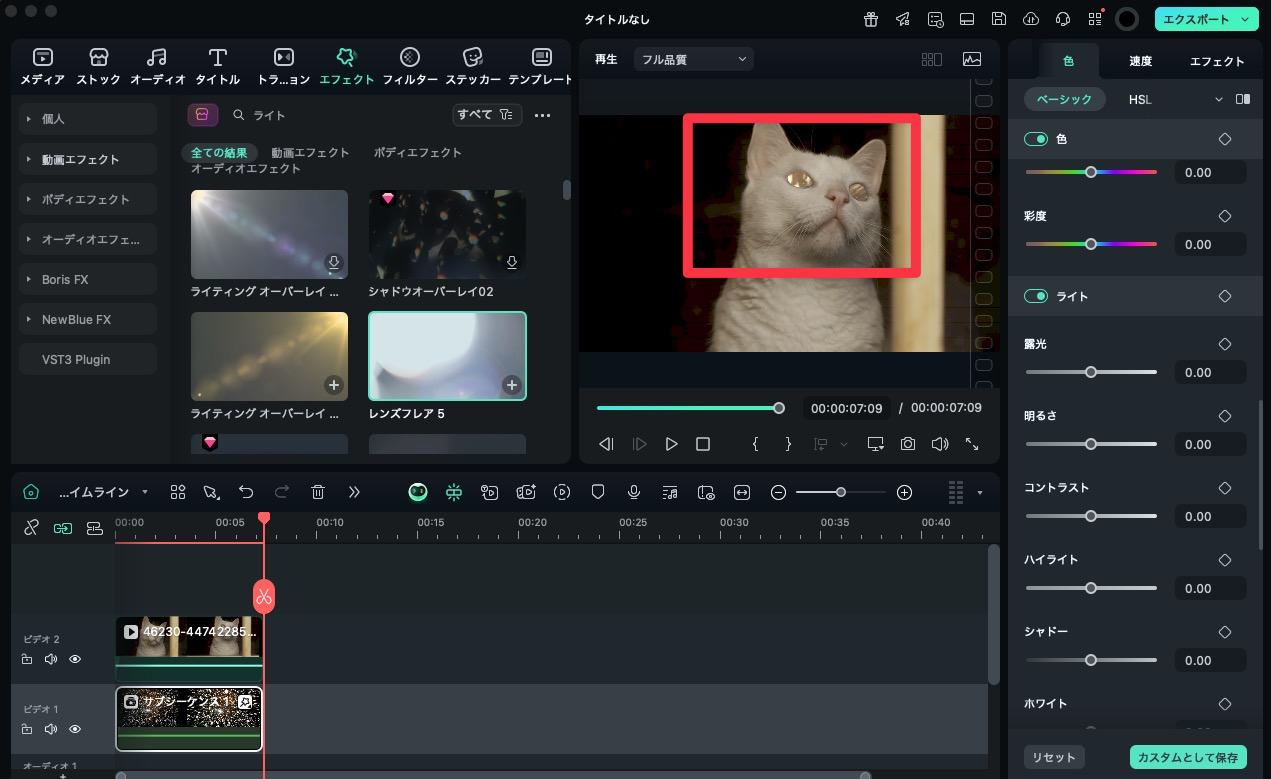Open the すべて filter dropdown
The height and width of the screenshot is (779, 1271).
[486, 115]
